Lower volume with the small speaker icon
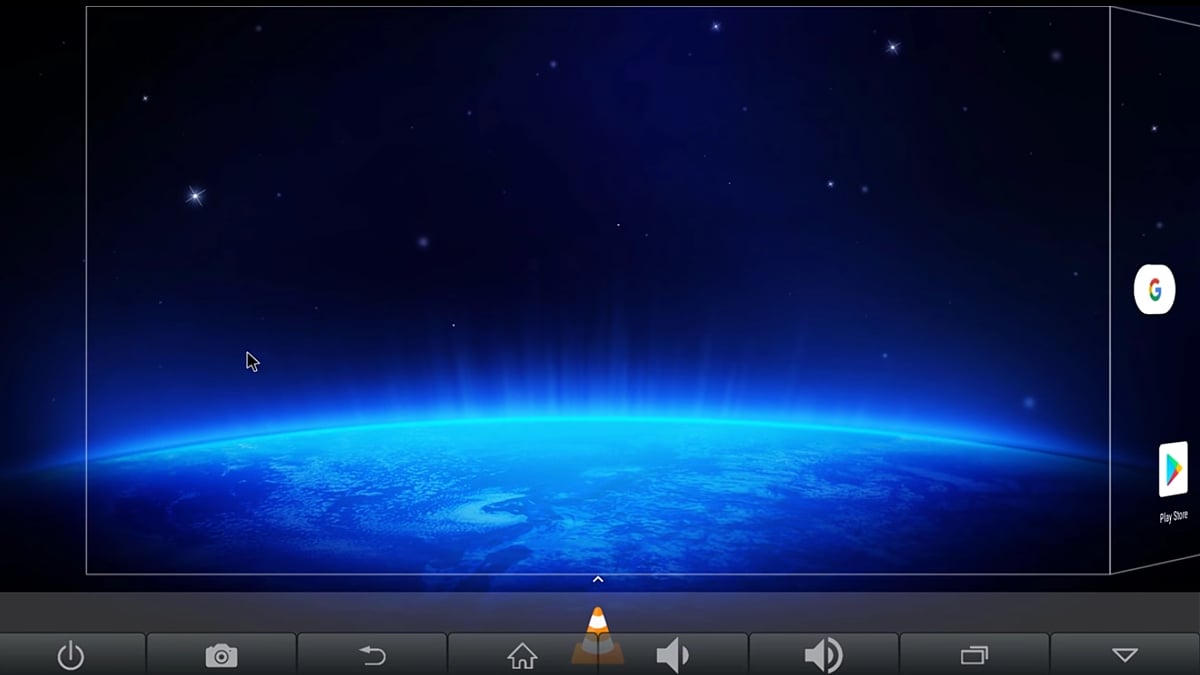This screenshot has height=675, width=1200. pyautogui.click(x=673, y=656)
